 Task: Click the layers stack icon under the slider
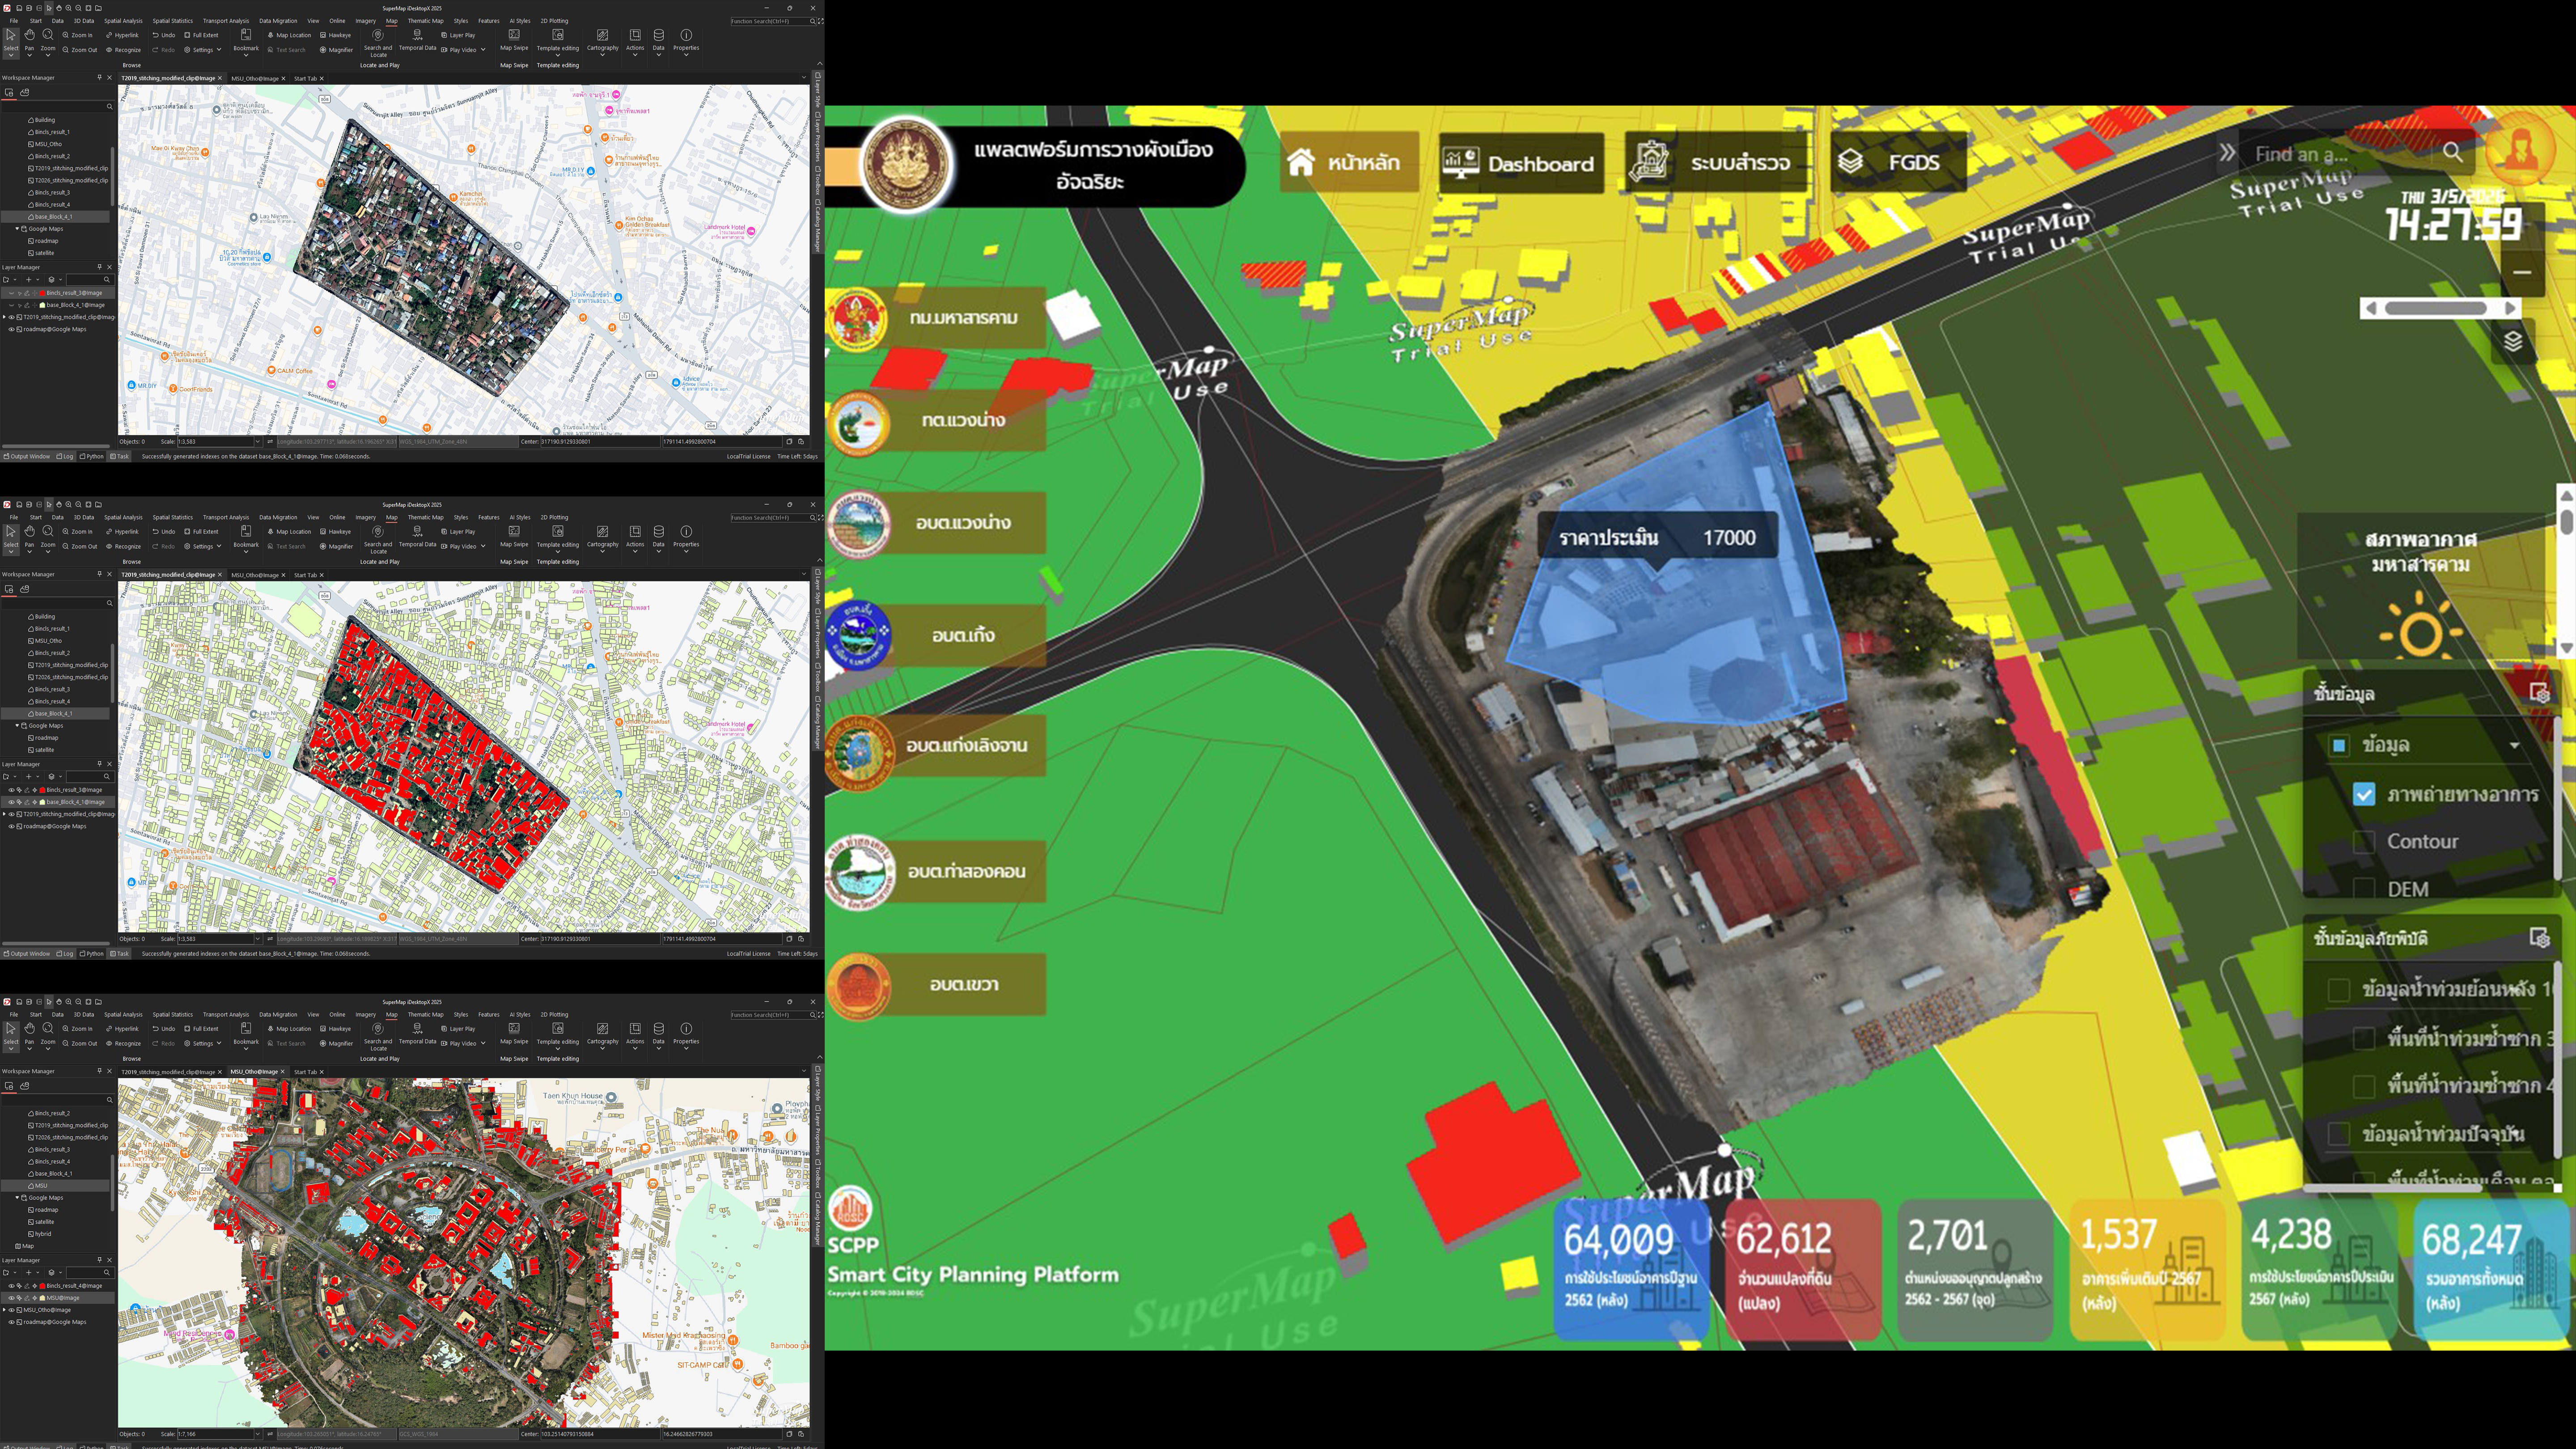(x=2513, y=342)
